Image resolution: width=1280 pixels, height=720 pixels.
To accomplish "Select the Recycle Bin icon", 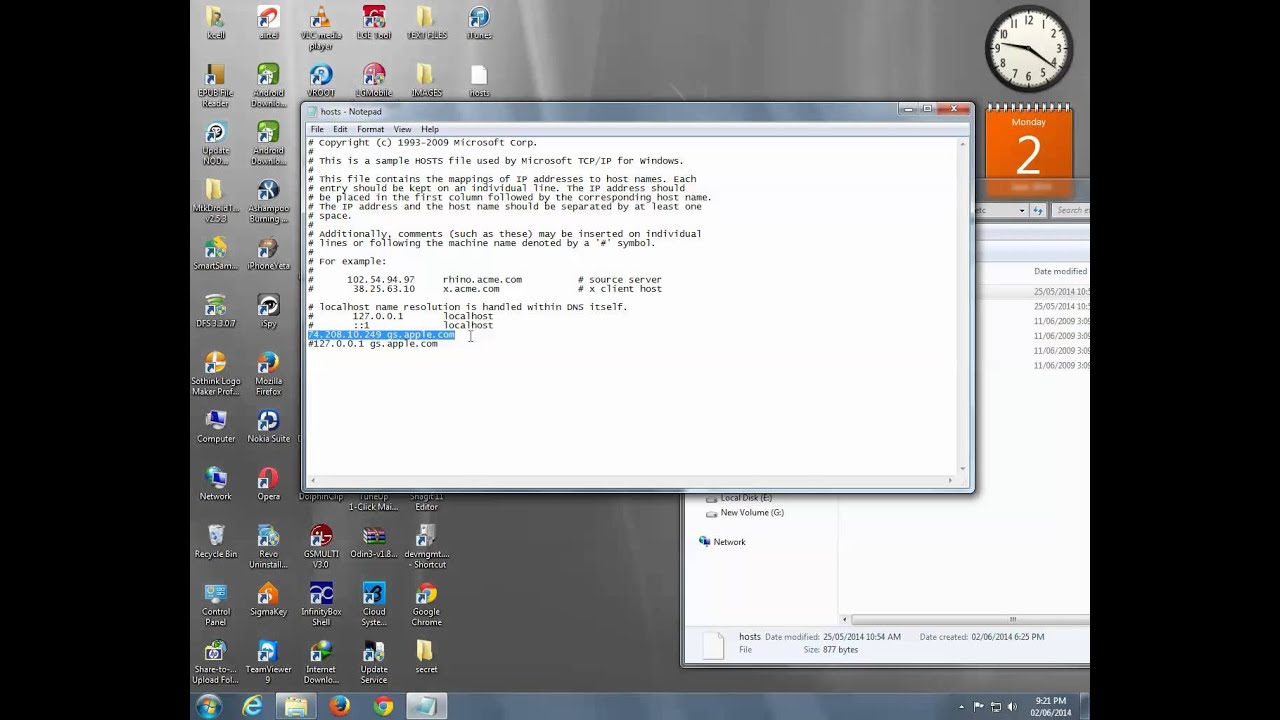I will tap(215, 542).
